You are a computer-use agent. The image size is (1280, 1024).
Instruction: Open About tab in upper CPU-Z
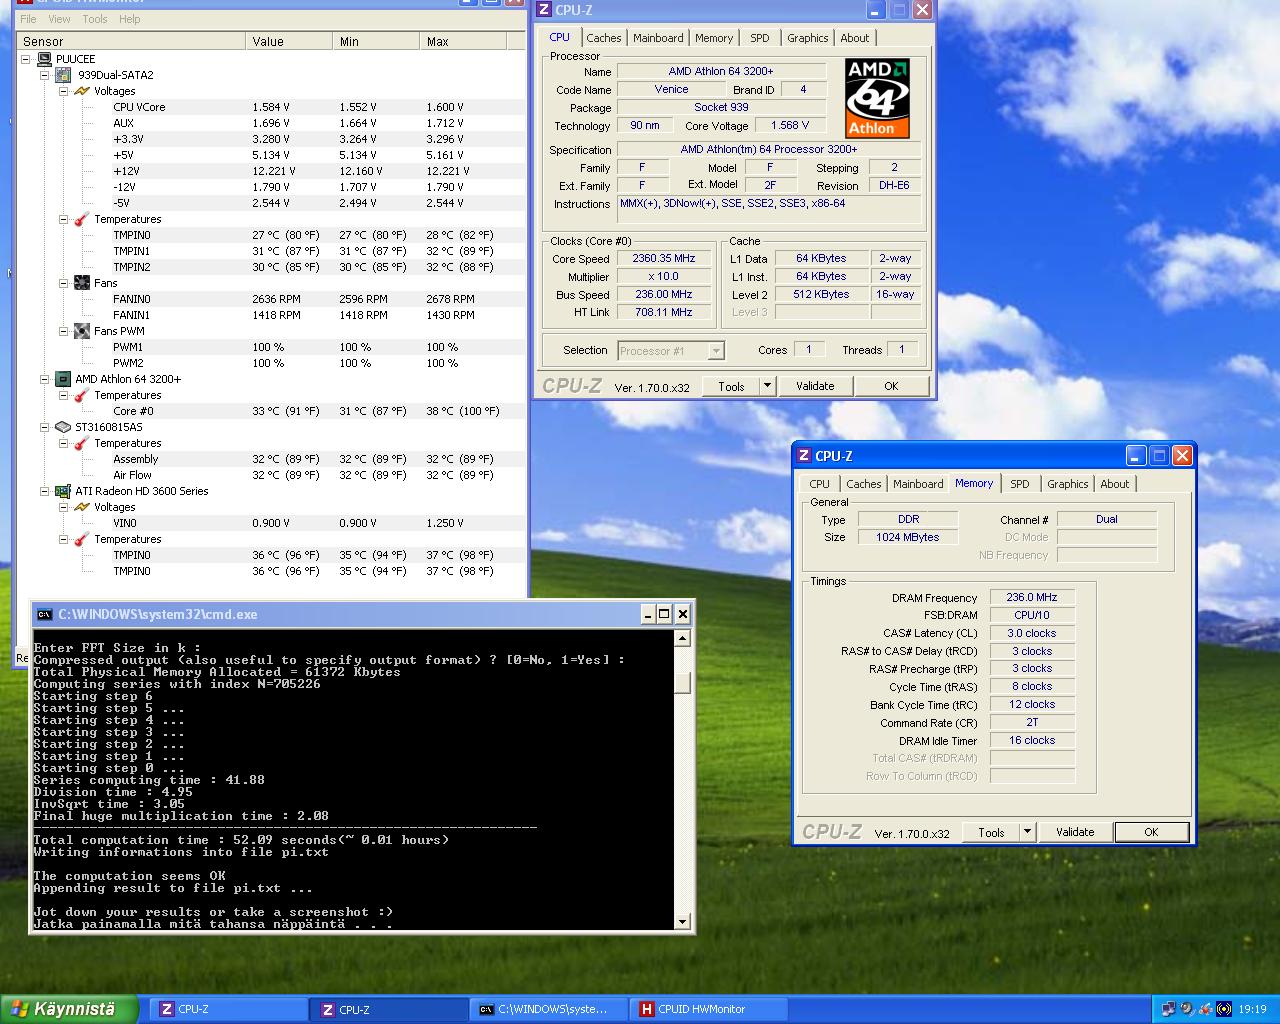[855, 38]
